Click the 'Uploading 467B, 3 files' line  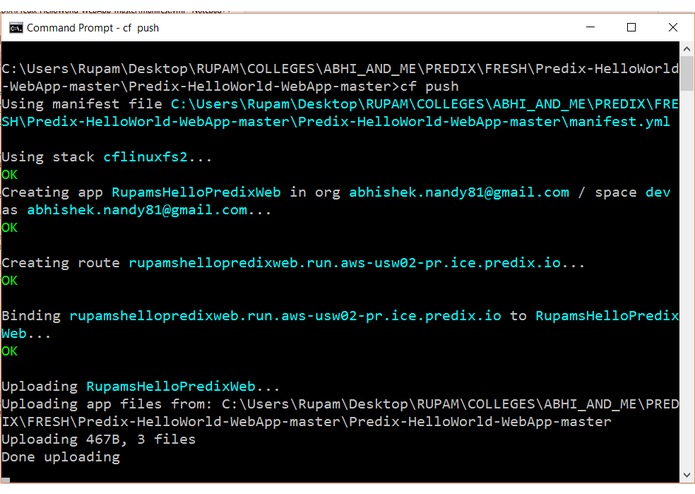(x=98, y=440)
